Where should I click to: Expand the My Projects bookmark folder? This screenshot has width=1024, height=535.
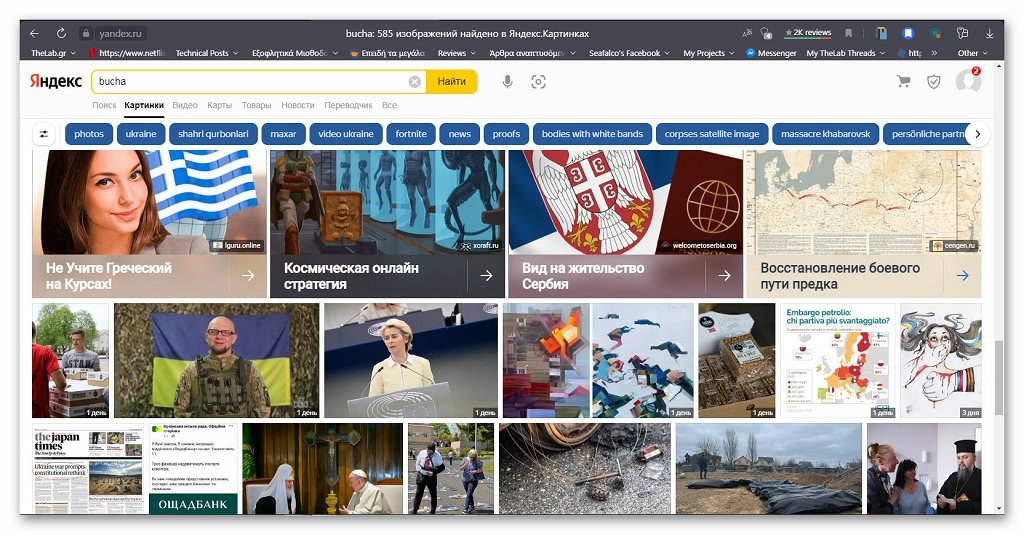[x=709, y=53]
